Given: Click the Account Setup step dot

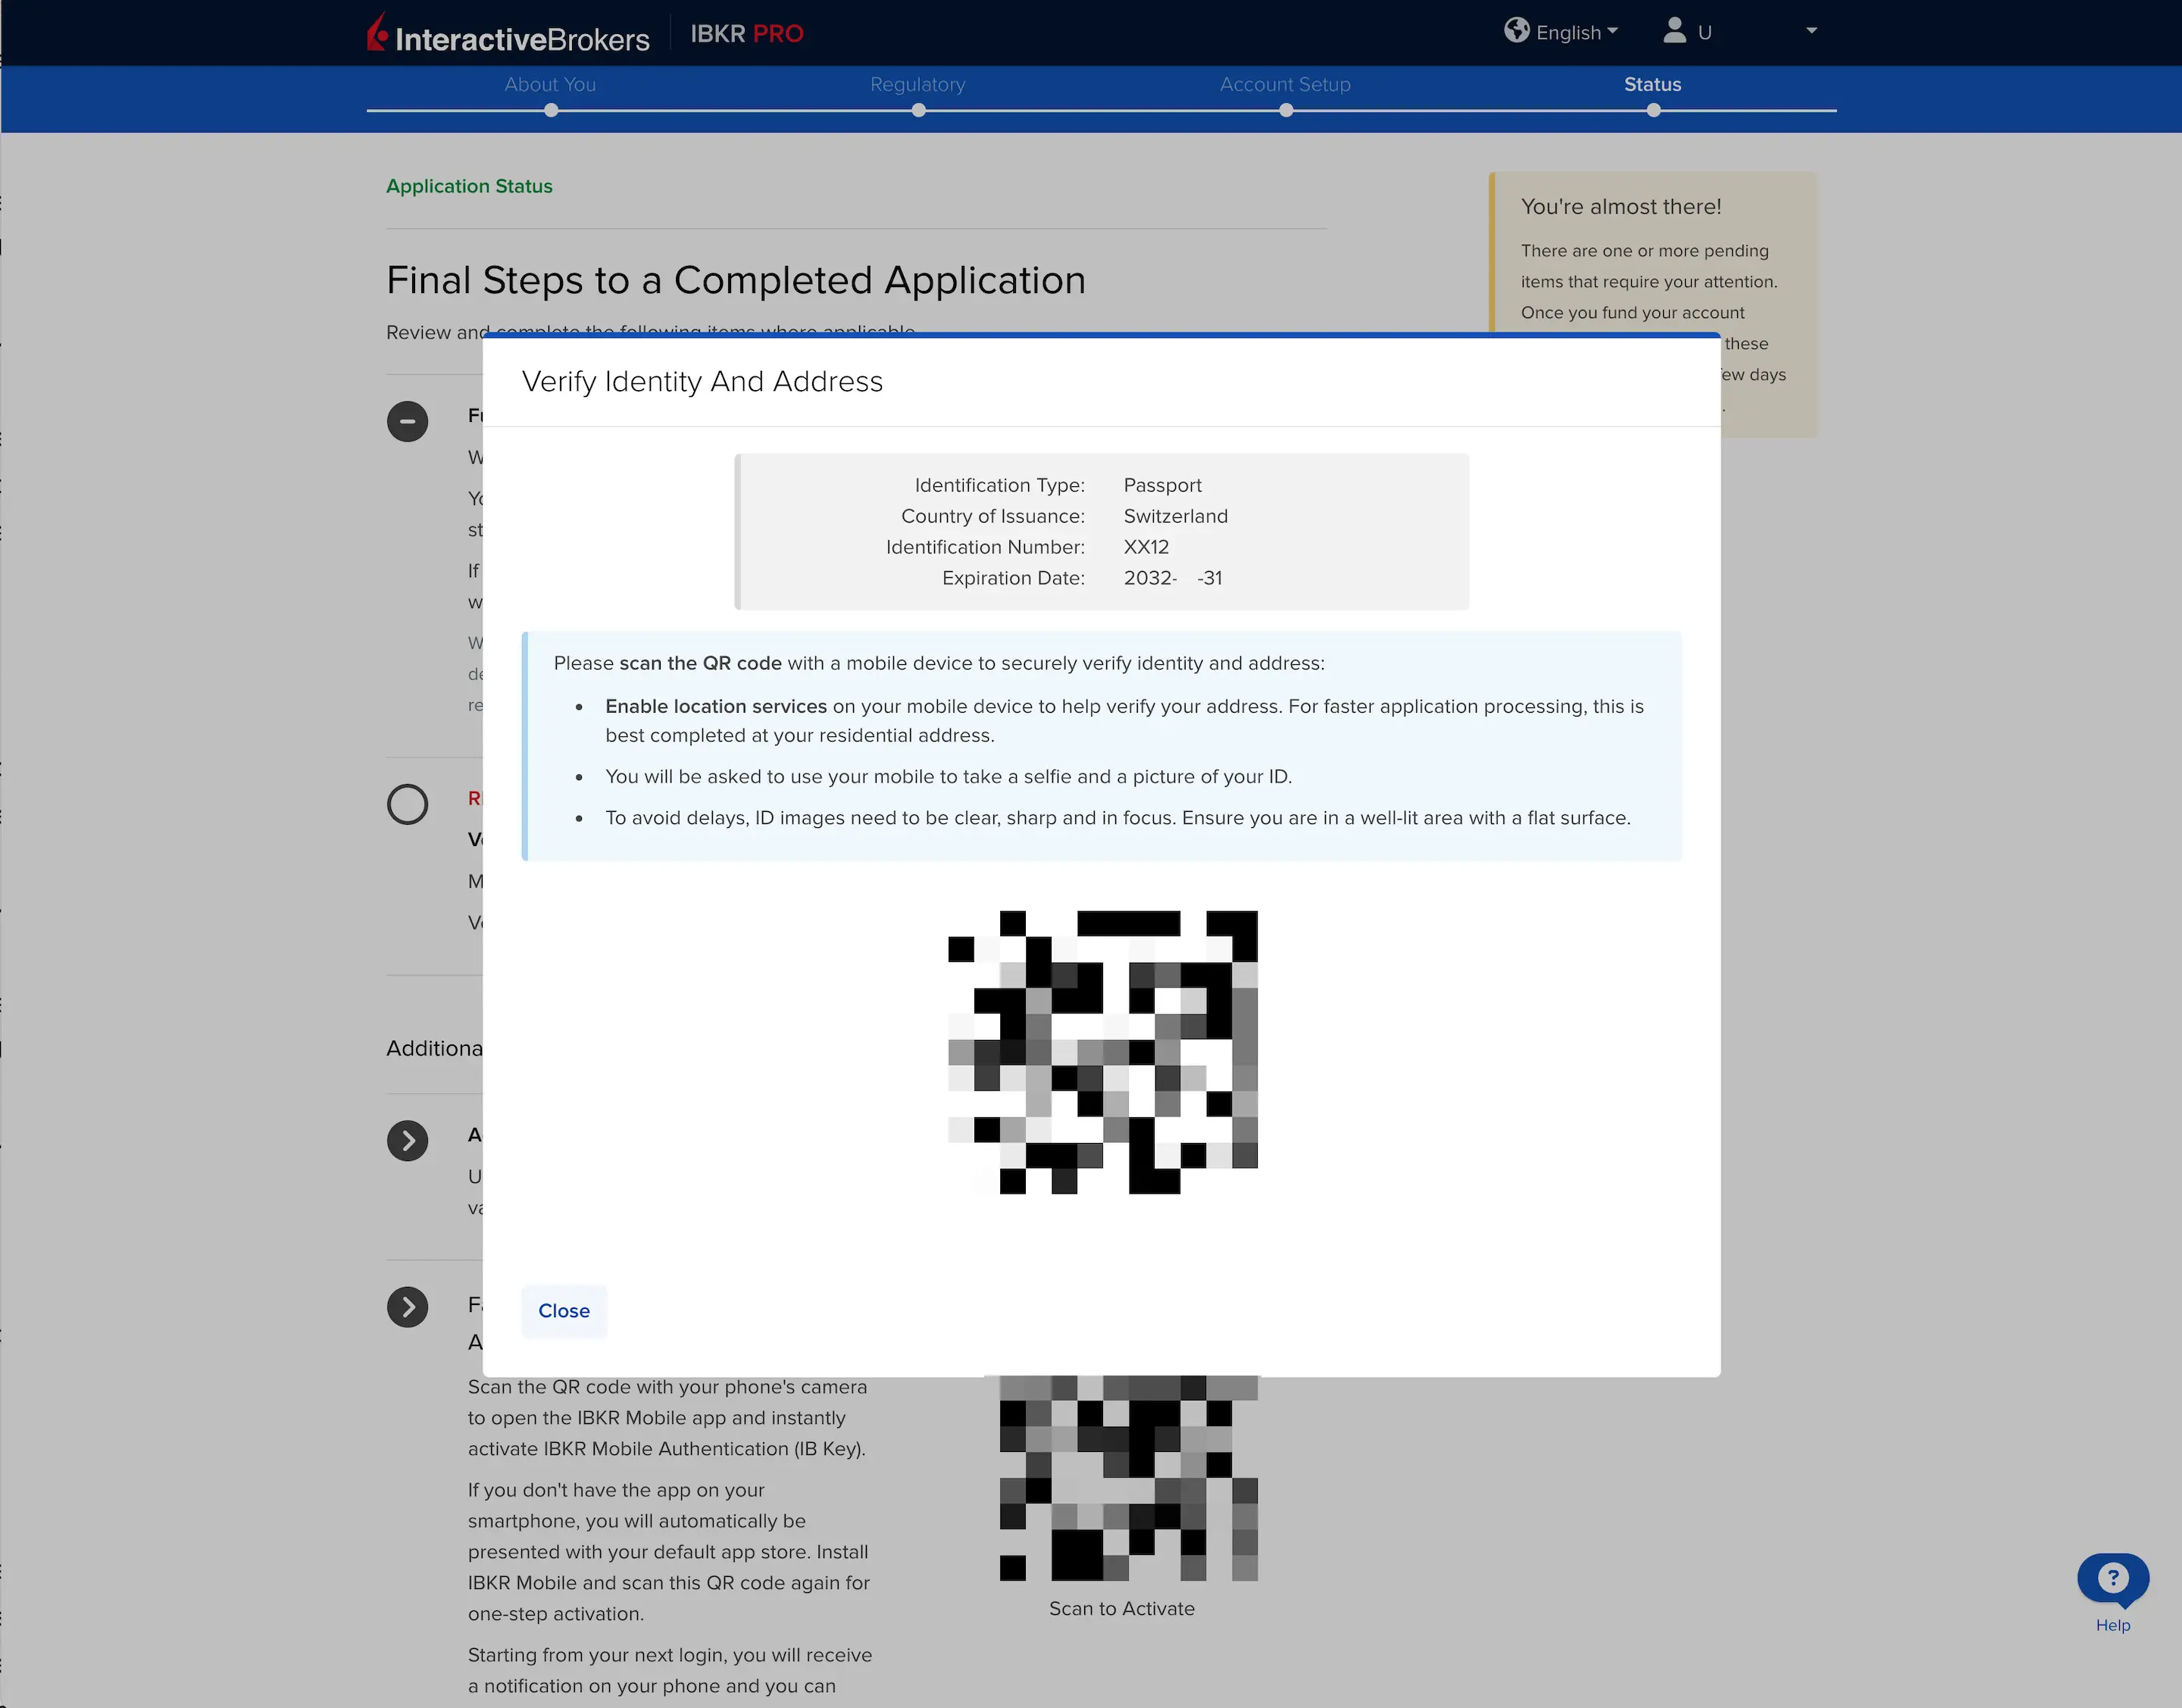Looking at the screenshot, I should coord(1285,111).
